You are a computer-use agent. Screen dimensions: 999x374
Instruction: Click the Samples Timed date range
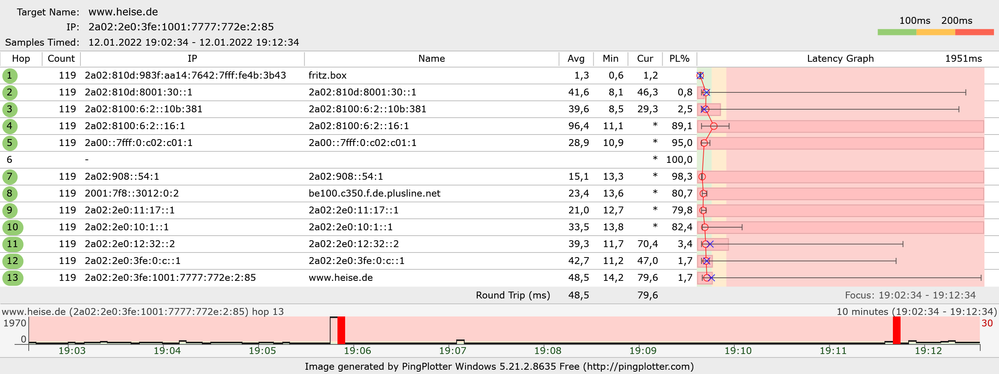point(194,43)
